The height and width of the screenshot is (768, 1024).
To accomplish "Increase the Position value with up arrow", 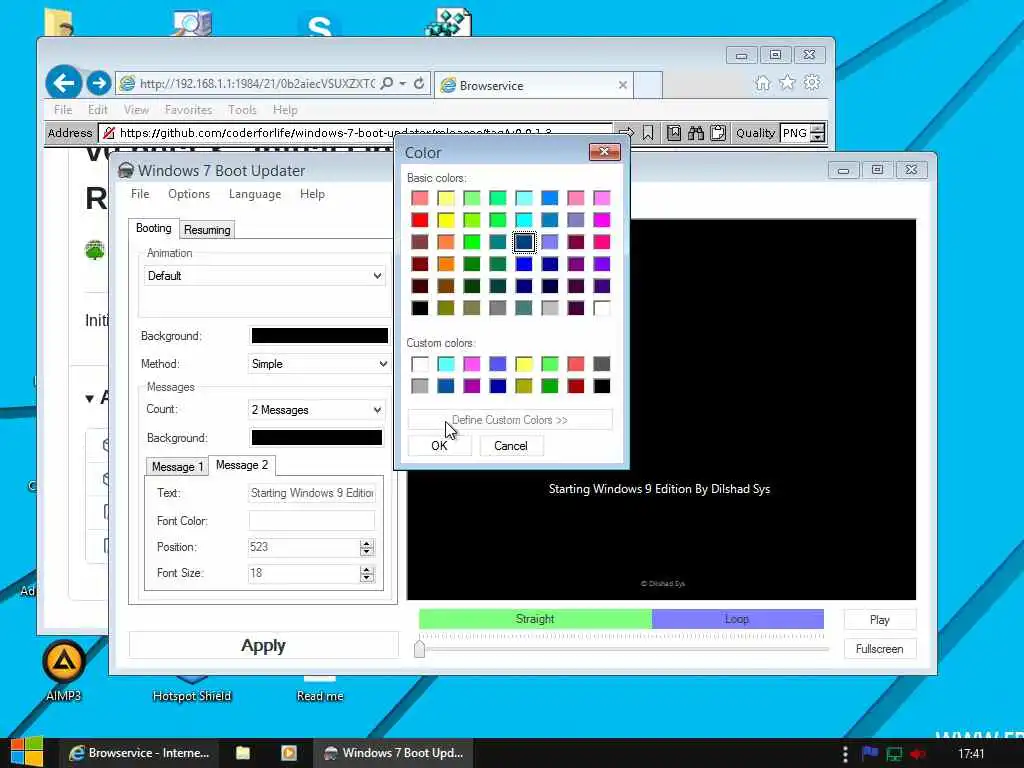I will click(x=366, y=543).
